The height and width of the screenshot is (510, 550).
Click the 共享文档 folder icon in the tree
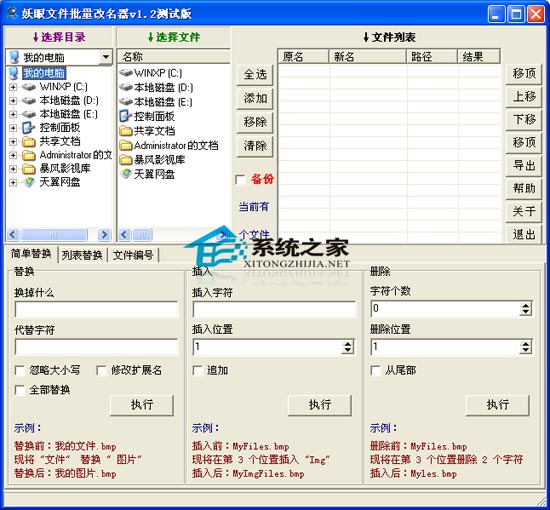click(x=29, y=141)
